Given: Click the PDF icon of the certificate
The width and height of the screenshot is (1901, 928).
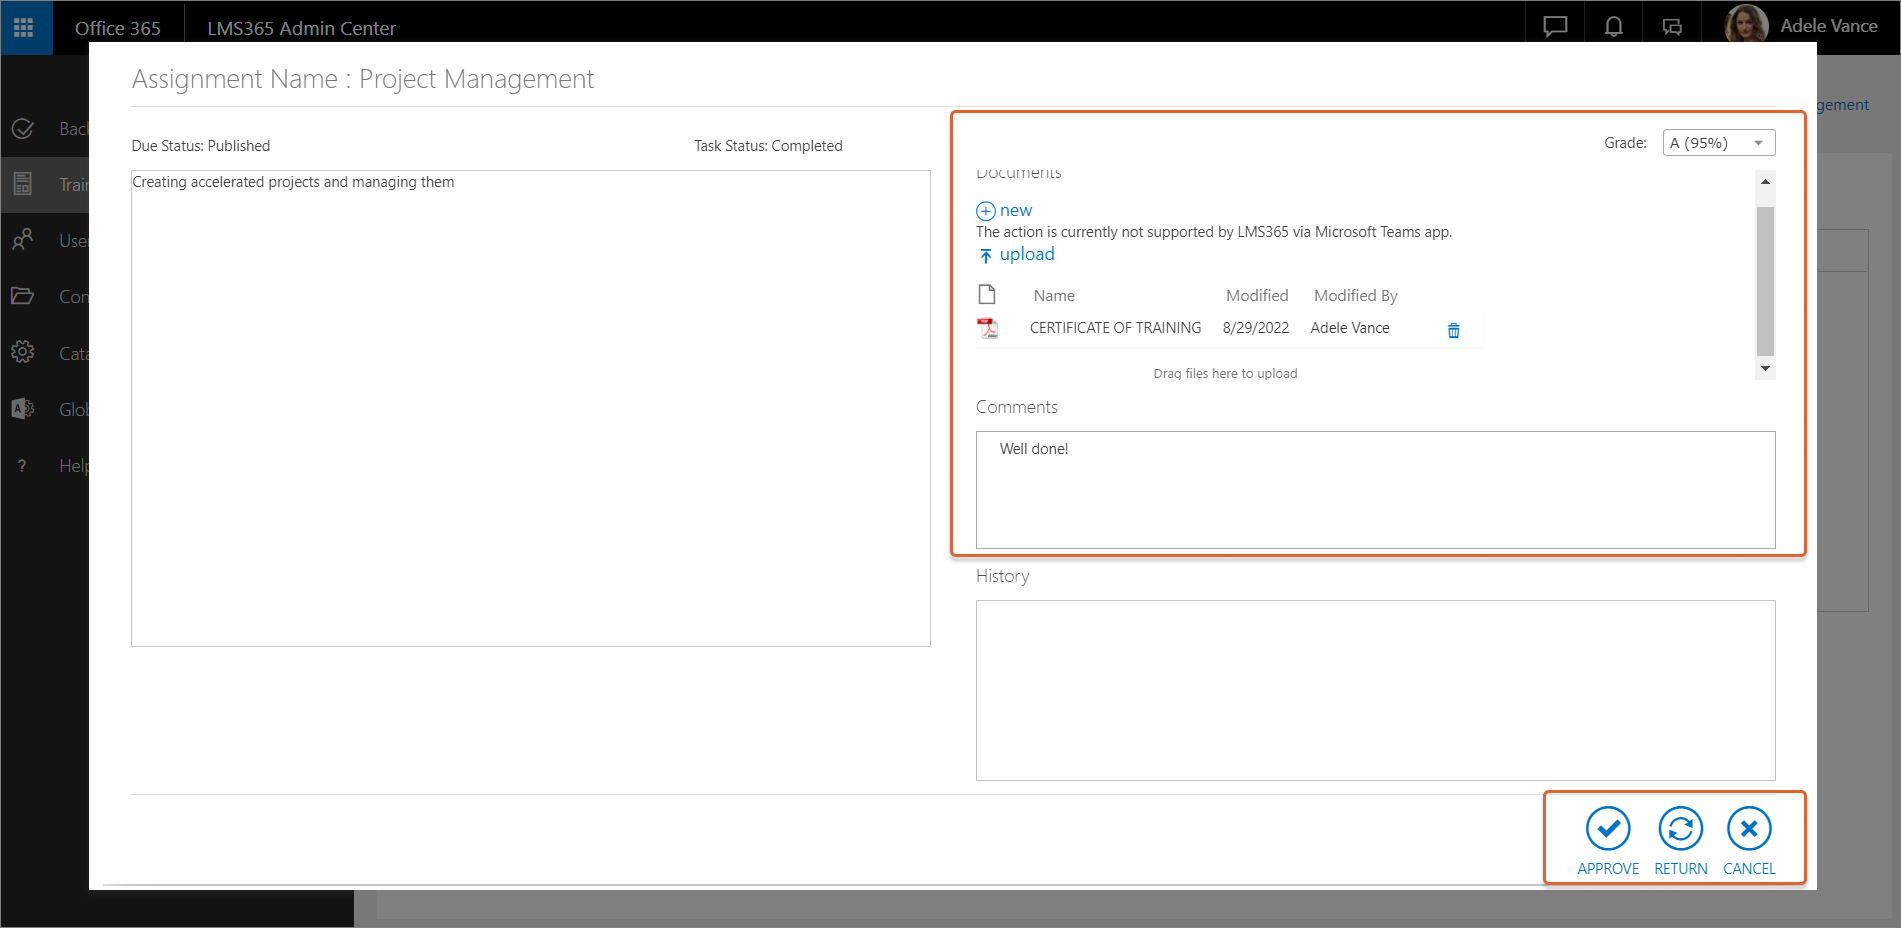Looking at the screenshot, I should [x=987, y=328].
